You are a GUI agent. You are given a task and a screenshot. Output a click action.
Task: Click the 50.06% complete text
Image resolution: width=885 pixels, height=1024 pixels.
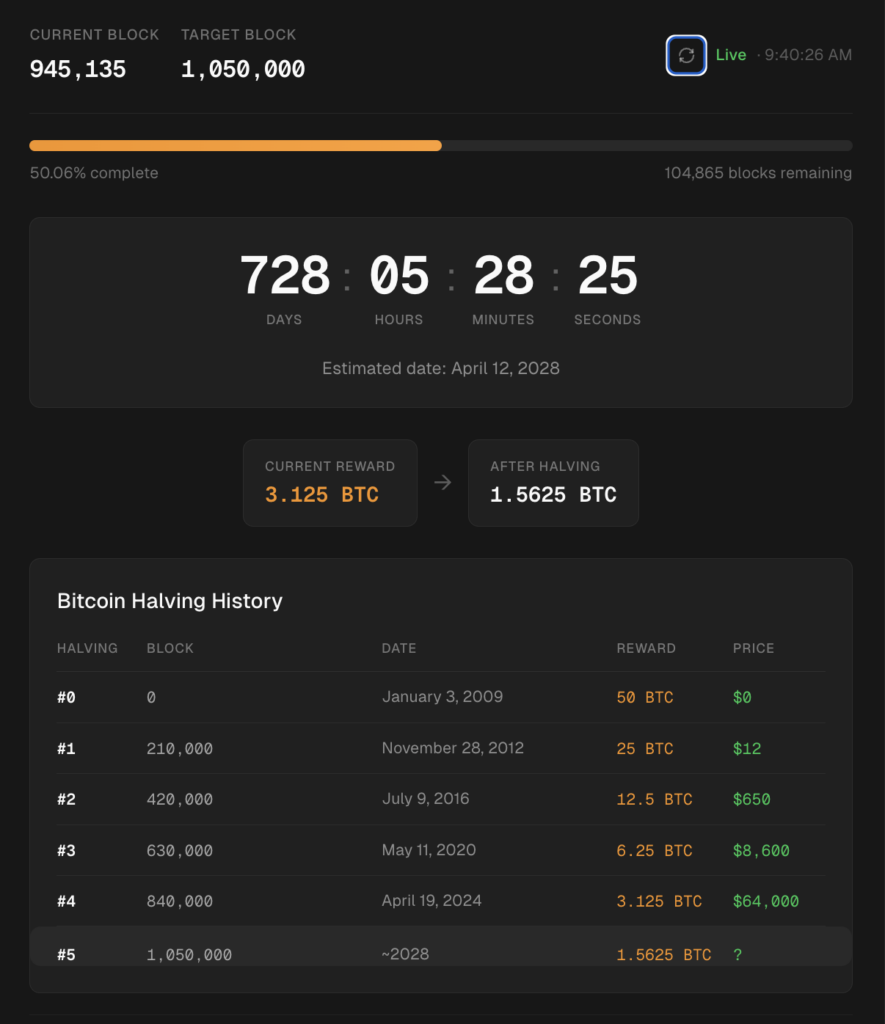click(x=94, y=173)
